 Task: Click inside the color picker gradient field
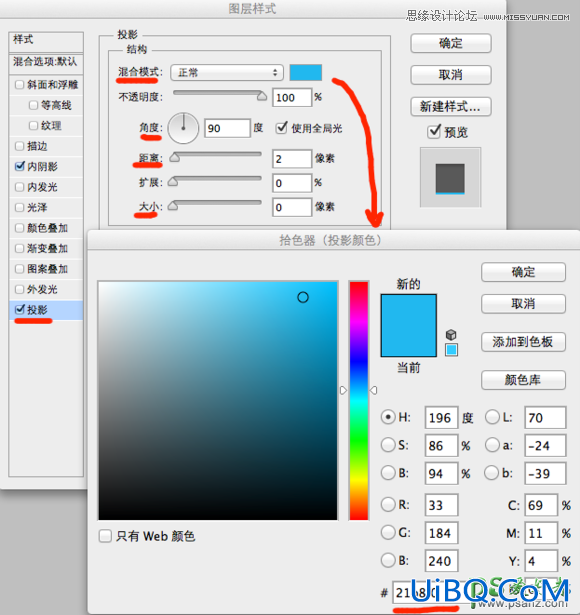[218, 400]
